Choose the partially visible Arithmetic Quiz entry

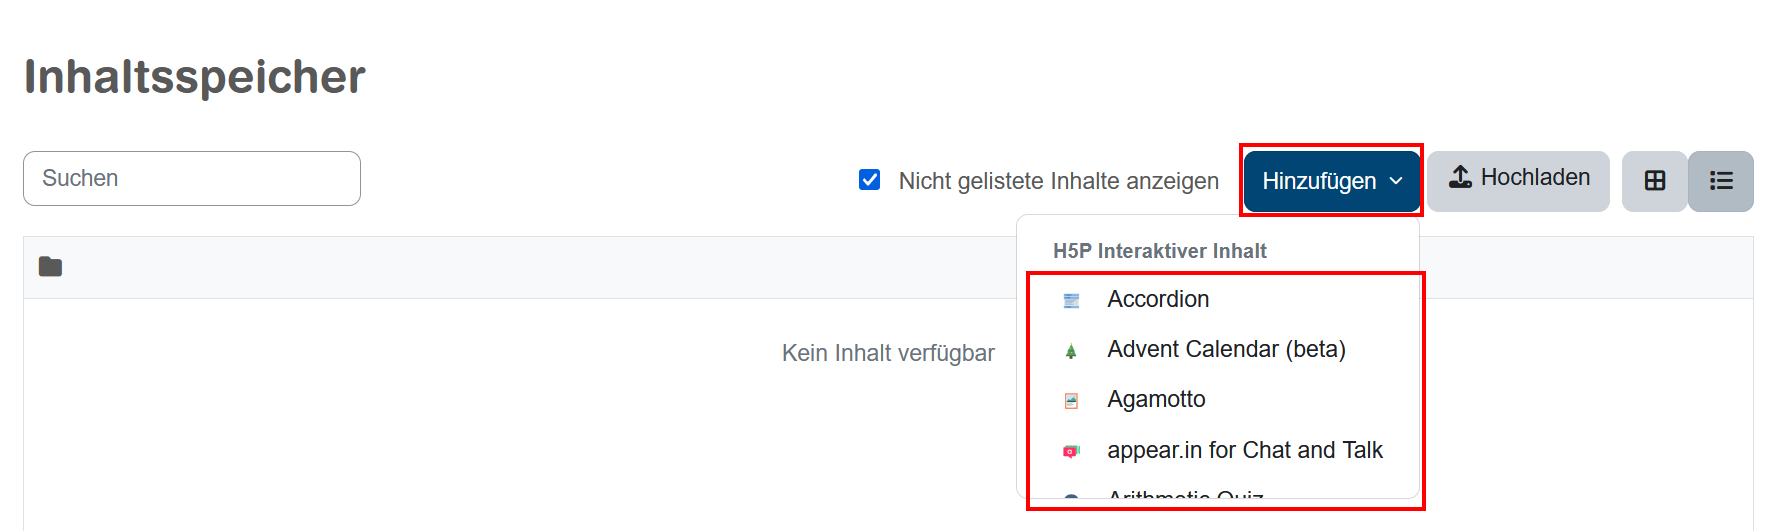pyautogui.click(x=1185, y=493)
